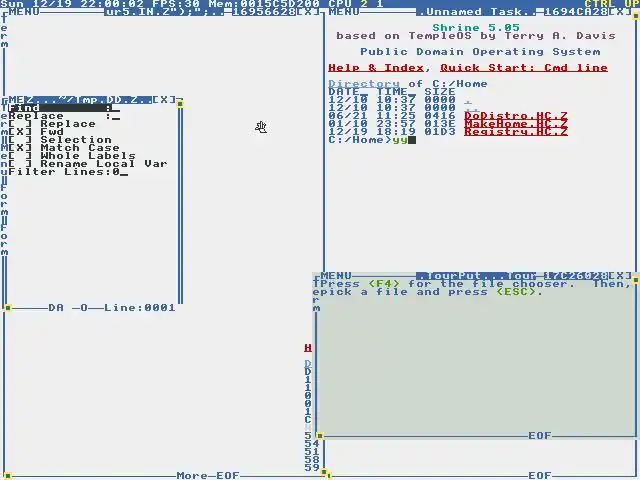Click the Replace text field
The height and width of the screenshot is (480, 640).
pos(64,116)
